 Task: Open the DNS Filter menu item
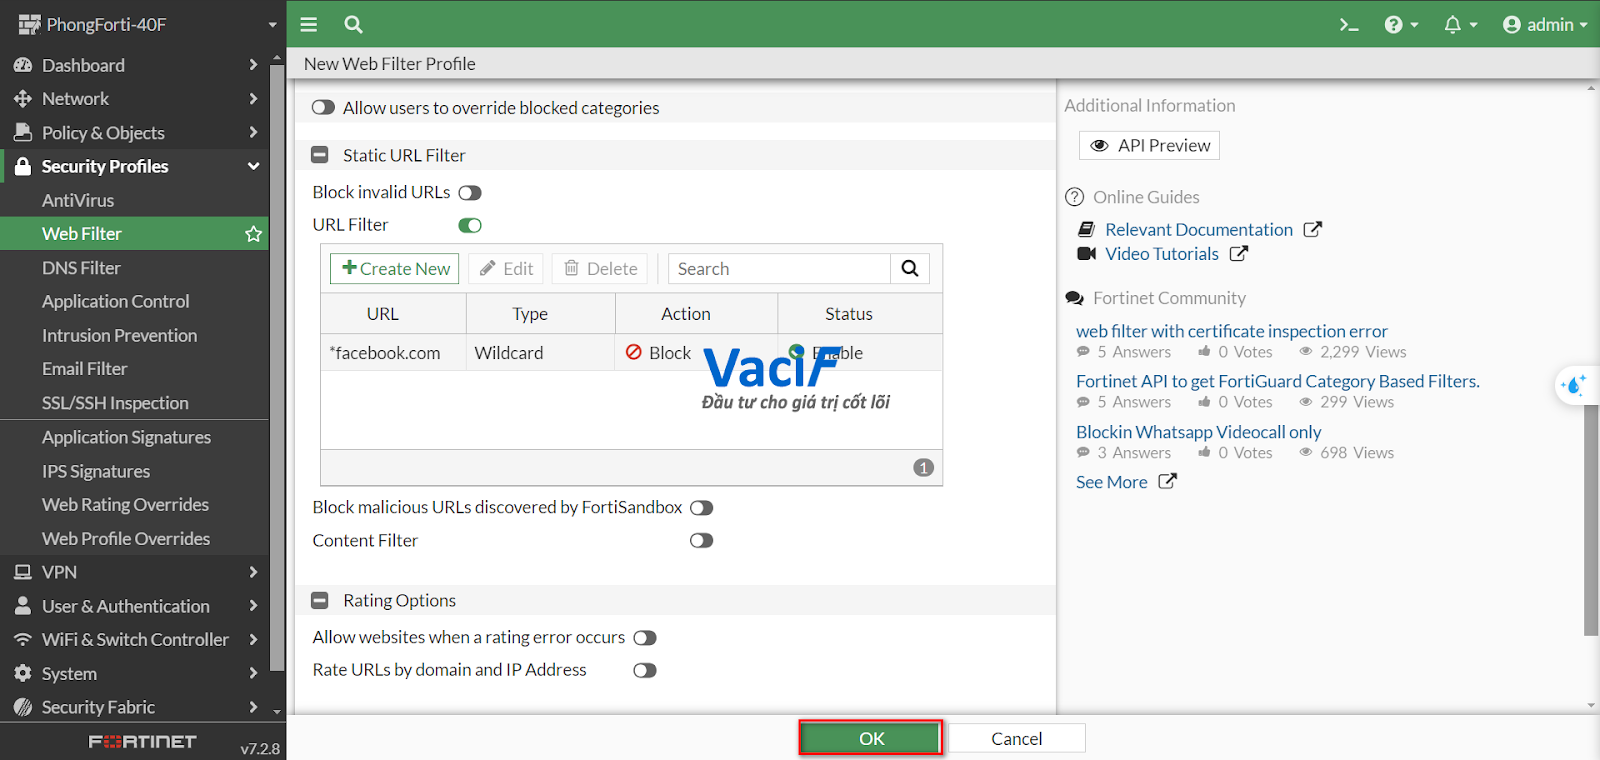[134, 268]
